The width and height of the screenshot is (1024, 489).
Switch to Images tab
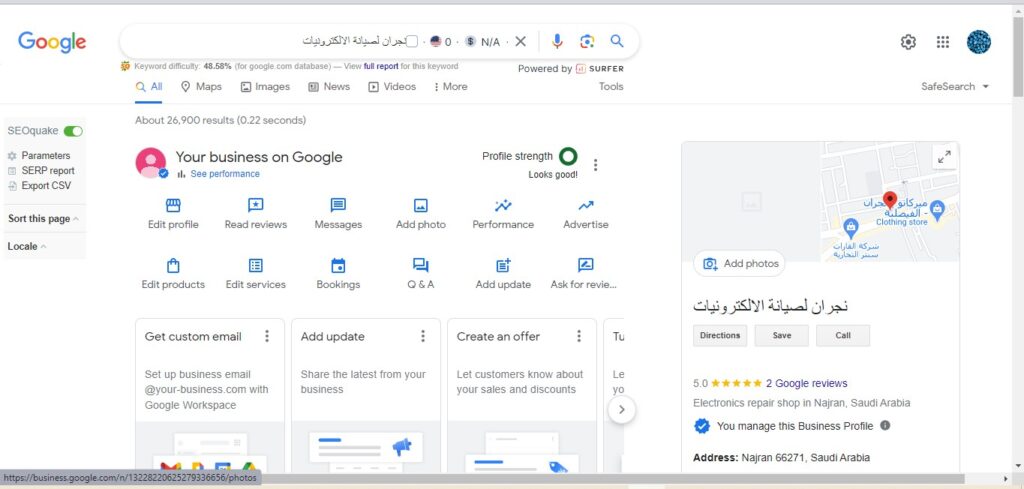click(x=265, y=87)
